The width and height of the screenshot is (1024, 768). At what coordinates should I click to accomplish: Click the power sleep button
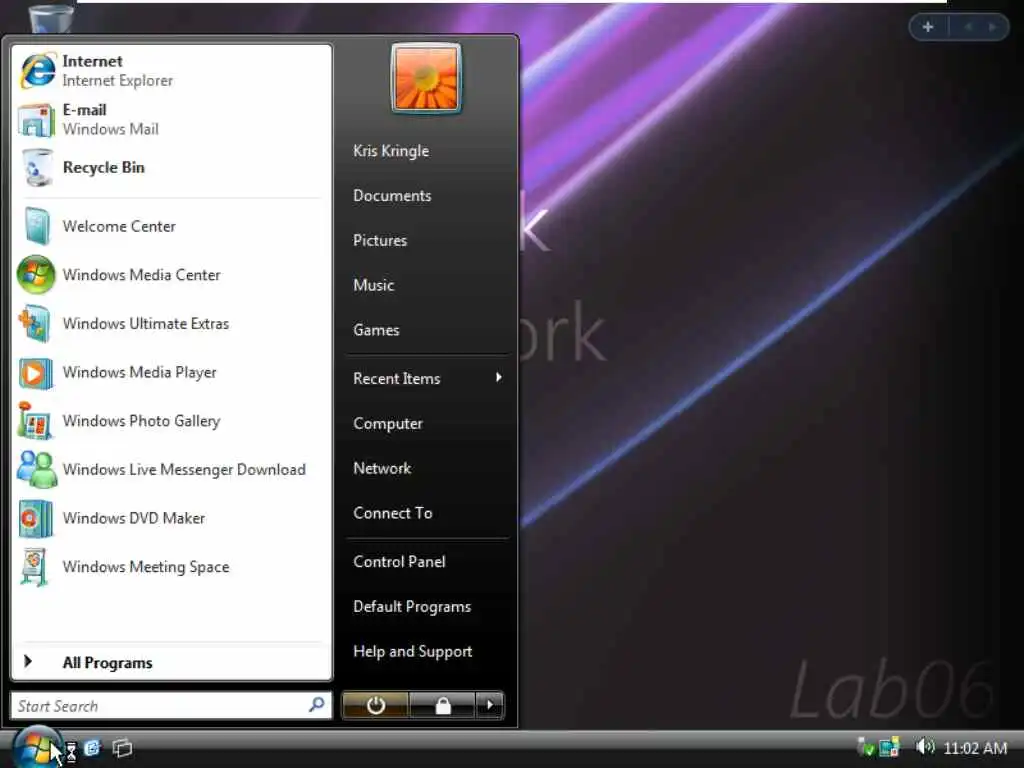(x=376, y=705)
